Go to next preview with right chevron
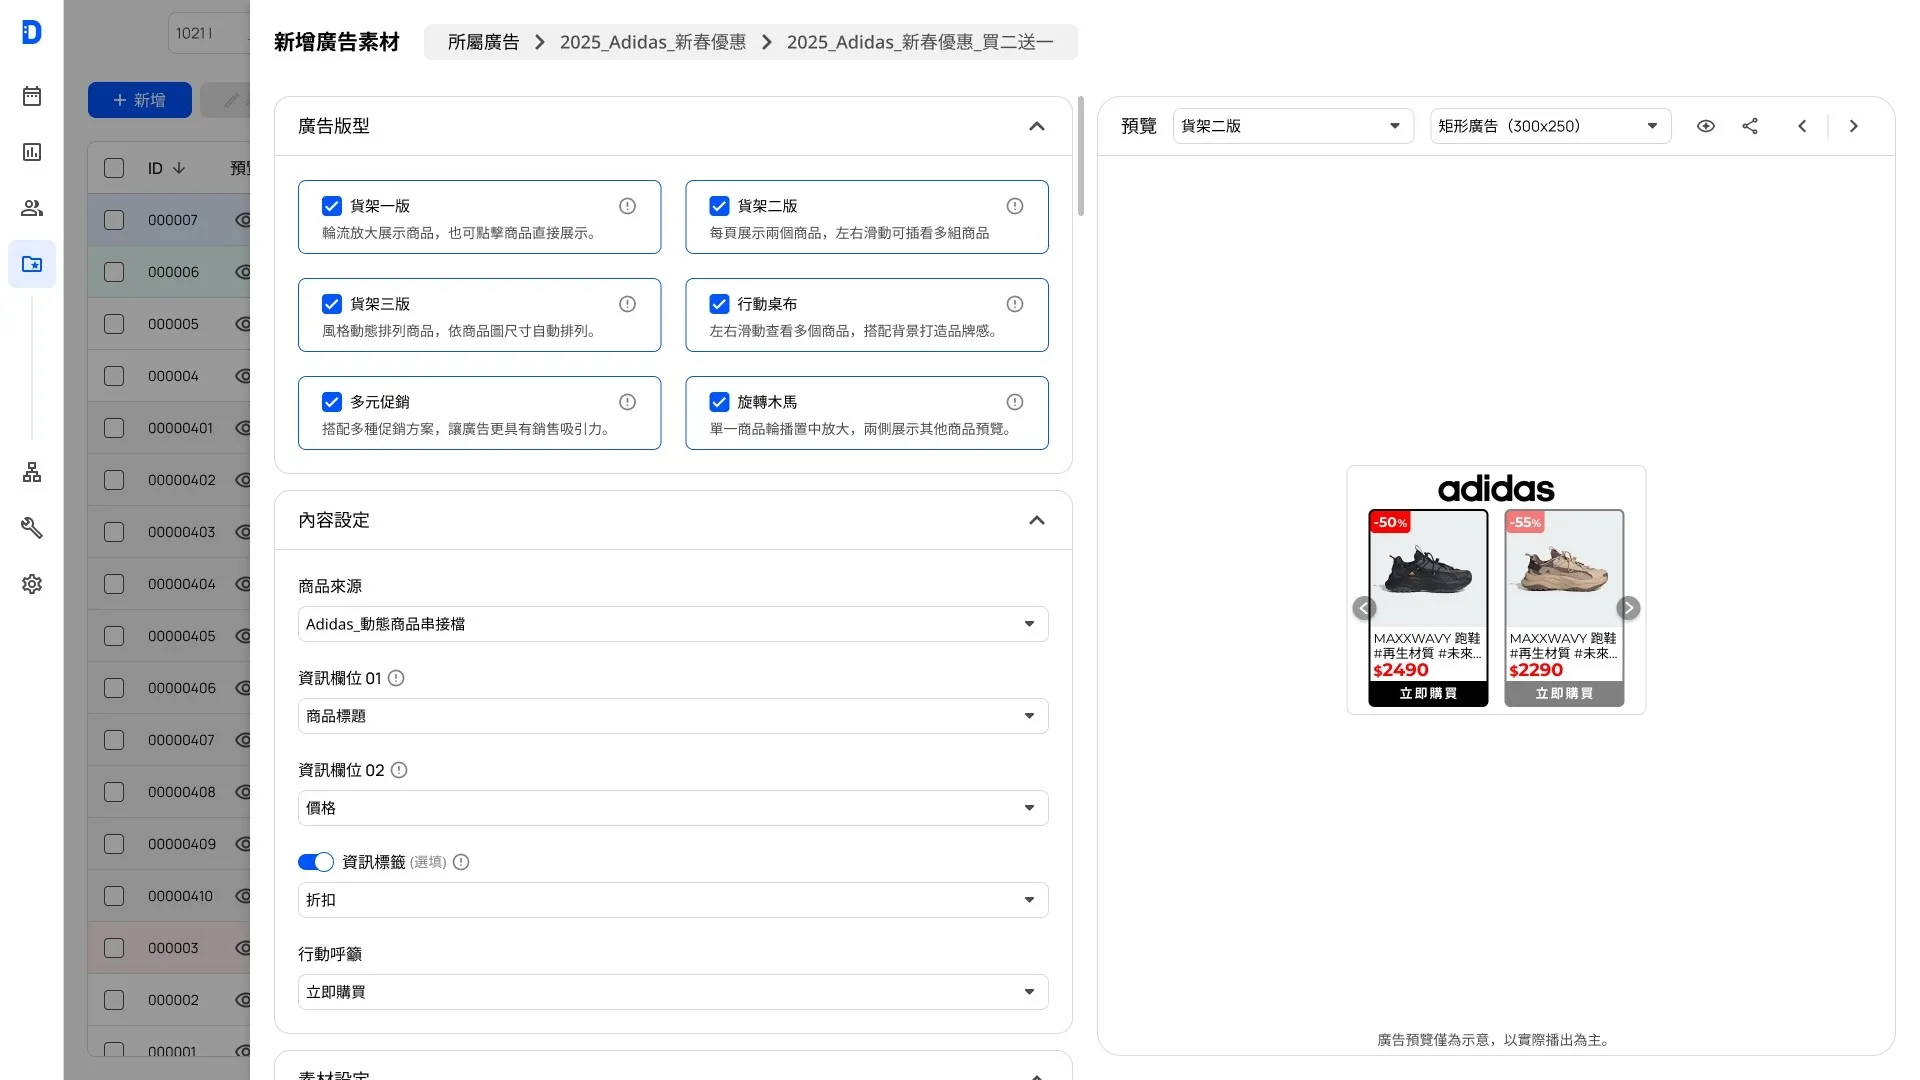1920x1080 pixels. (1854, 126)
